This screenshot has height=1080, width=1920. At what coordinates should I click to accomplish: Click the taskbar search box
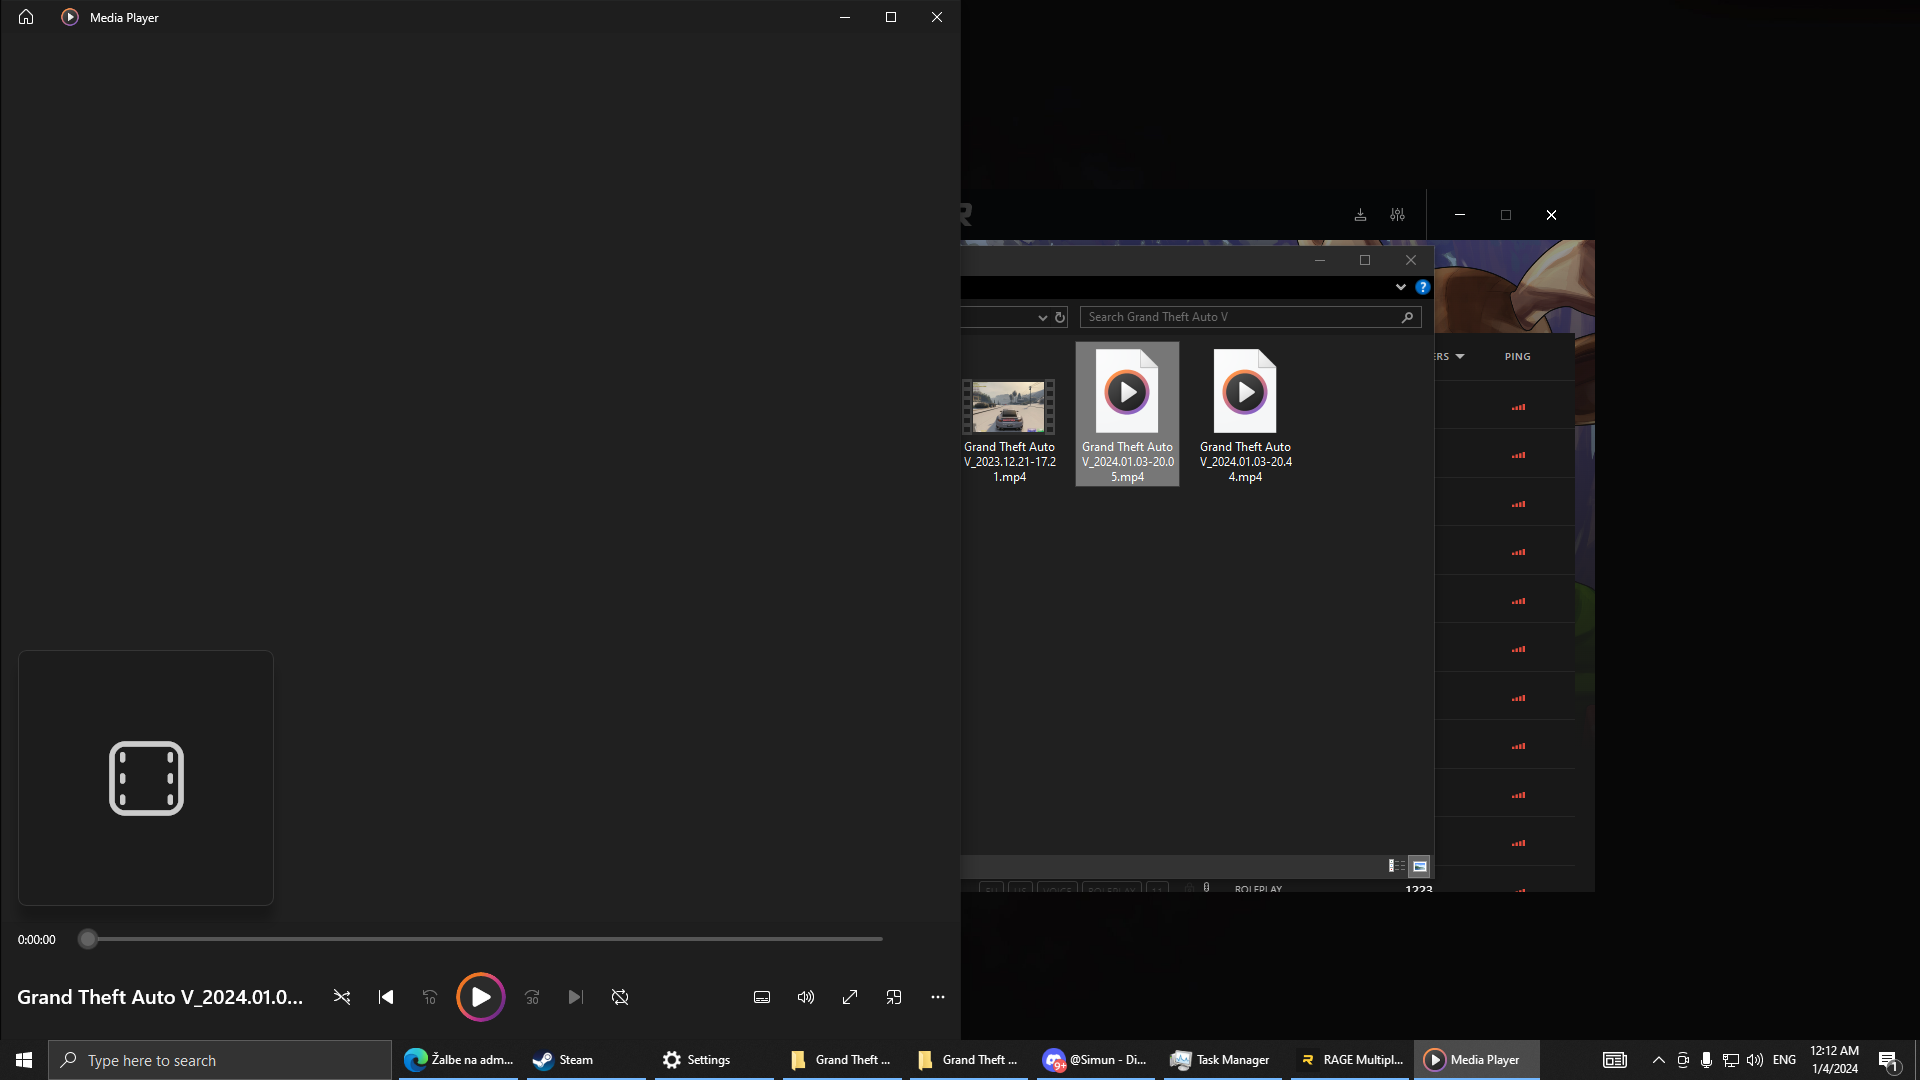[x=220, y=1060]
